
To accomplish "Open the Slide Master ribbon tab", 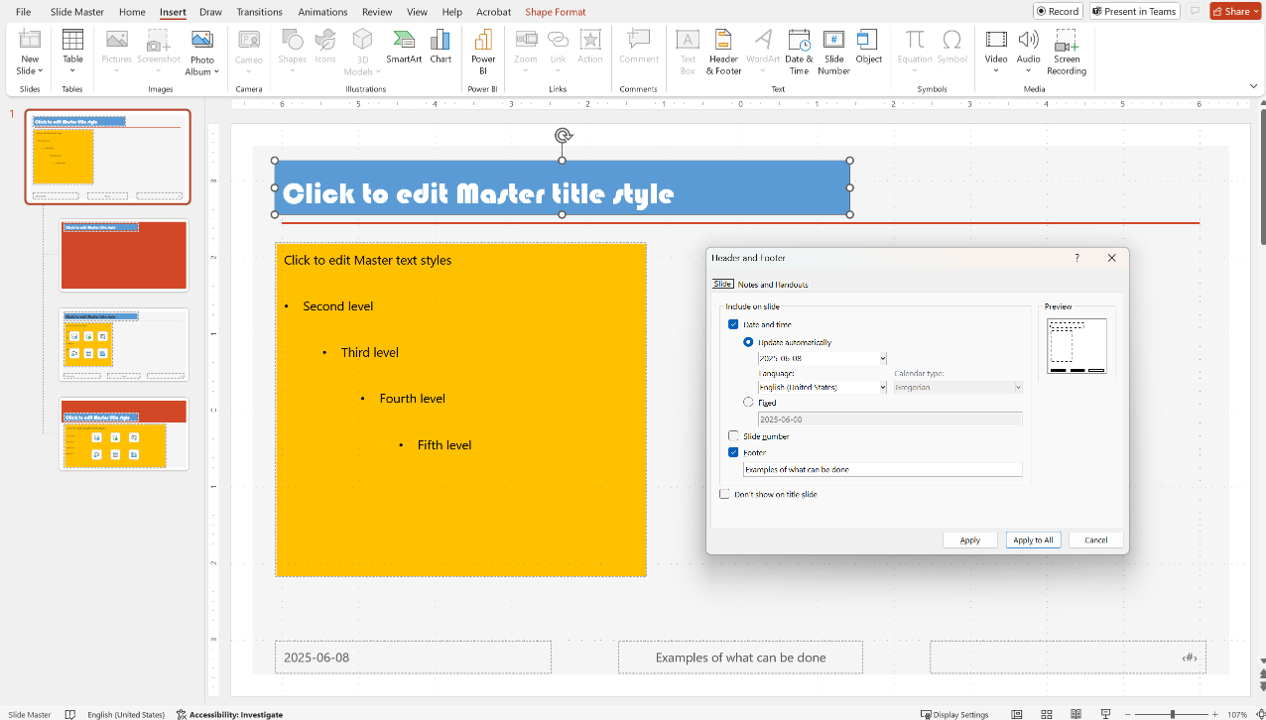I will click(77, 12).
